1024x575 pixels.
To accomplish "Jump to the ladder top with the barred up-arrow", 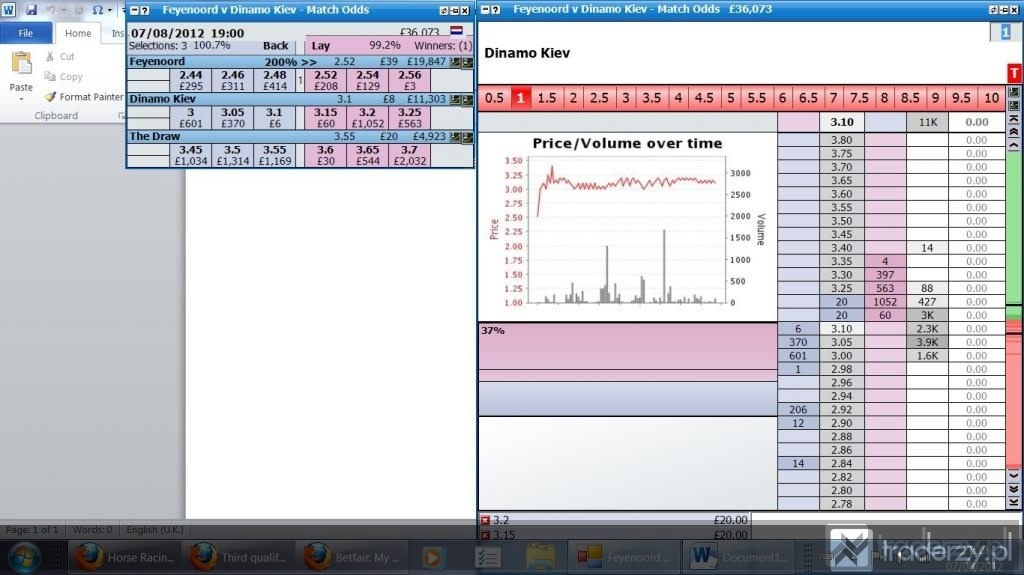I will [x=1014, y=119].
